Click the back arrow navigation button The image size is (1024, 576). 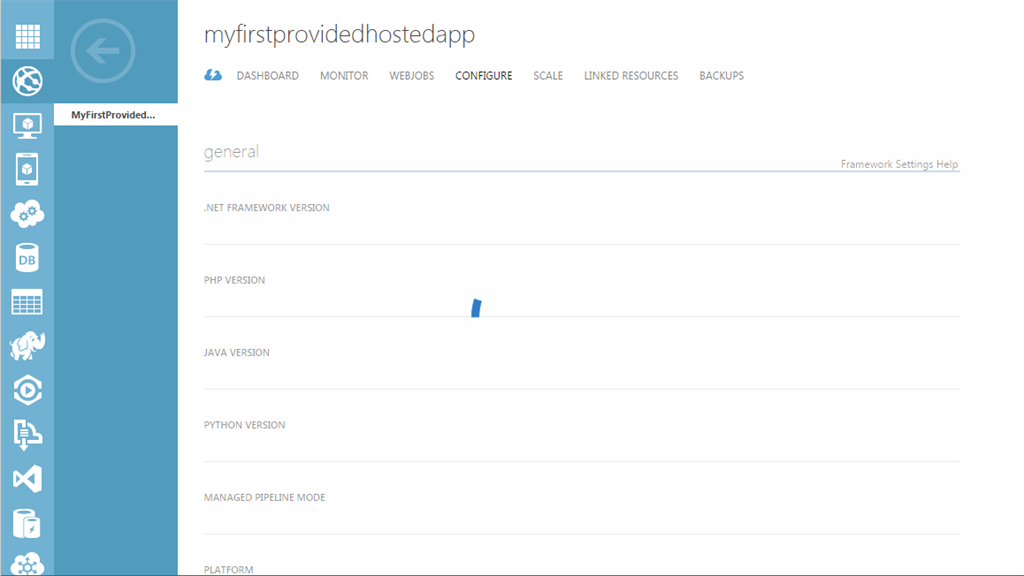click(x=101, y=52)
